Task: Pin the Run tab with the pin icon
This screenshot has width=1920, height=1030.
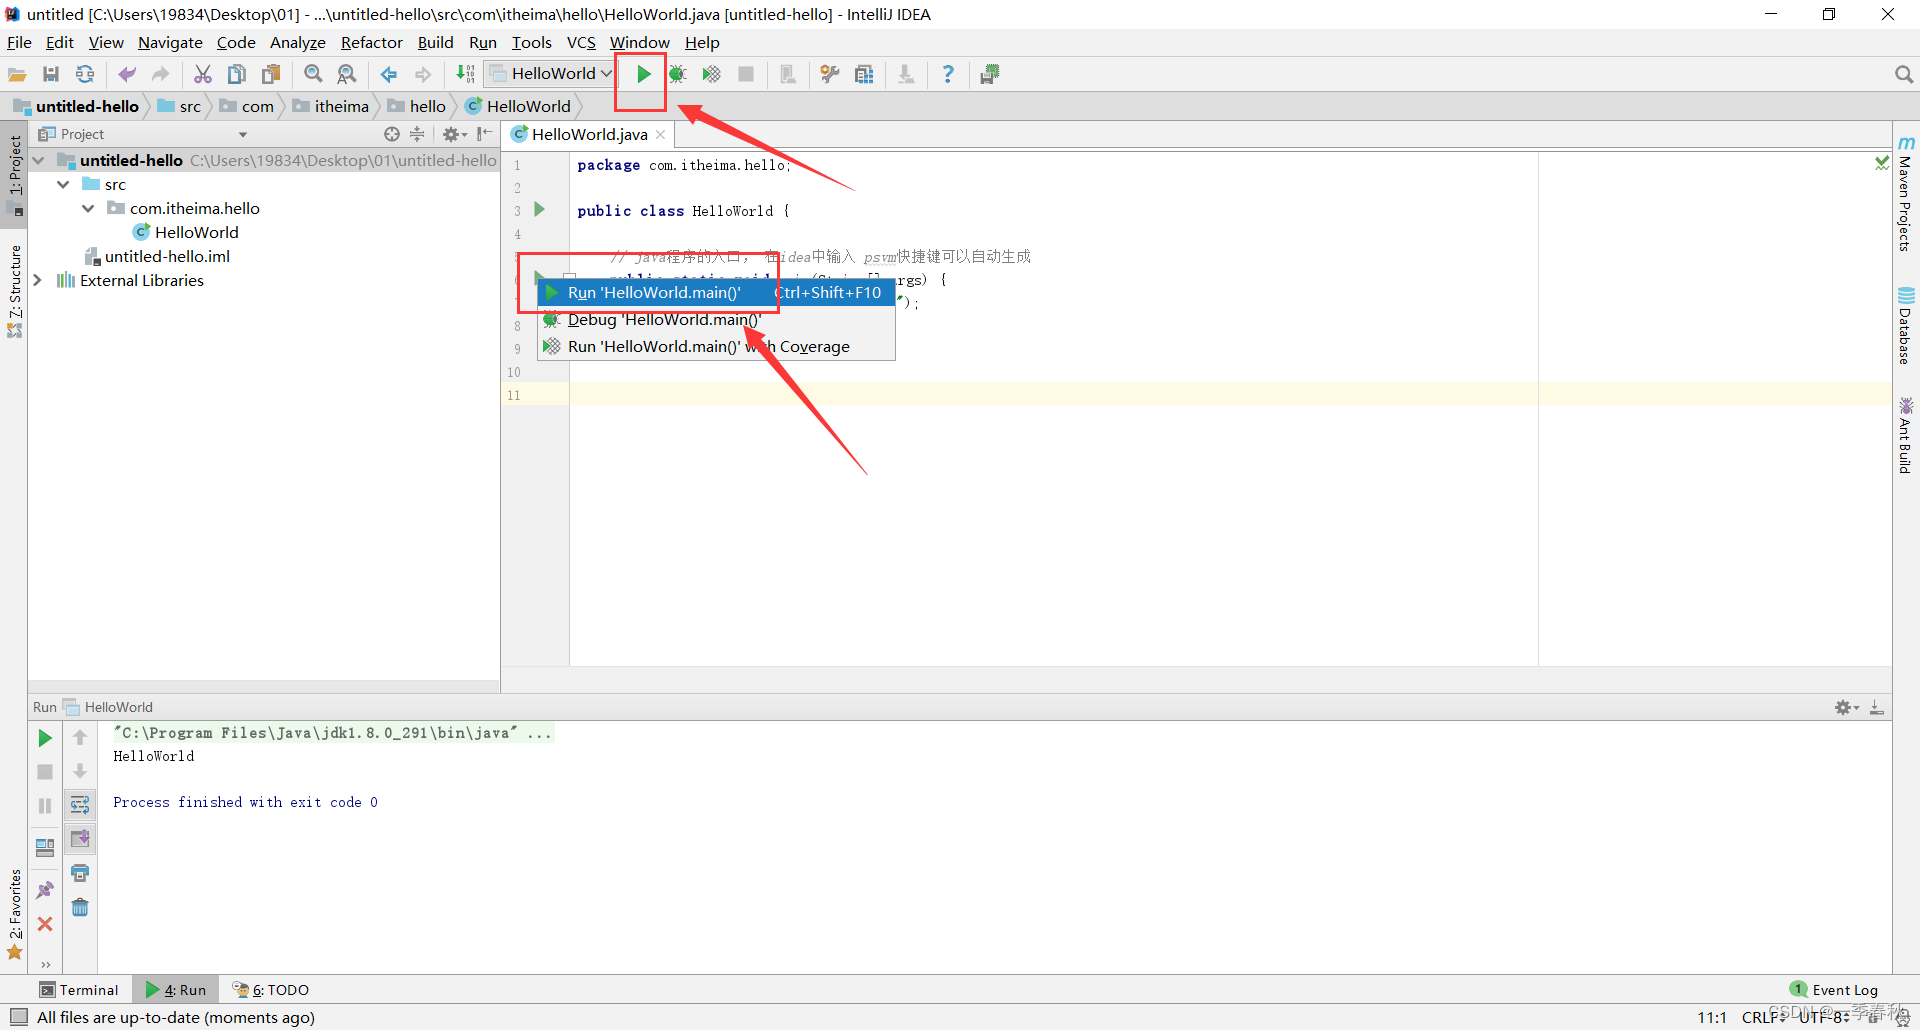Action: point(45,889)
